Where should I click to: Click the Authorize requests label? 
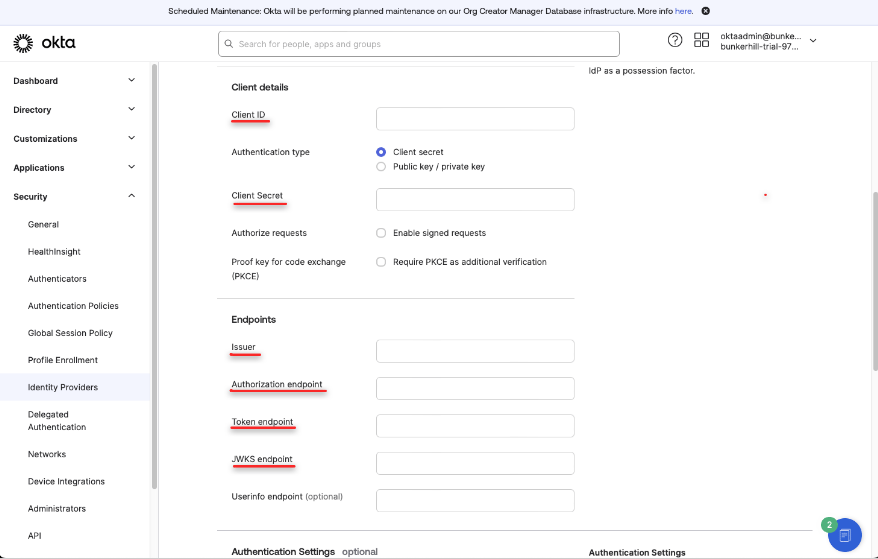tap(269, 233)
